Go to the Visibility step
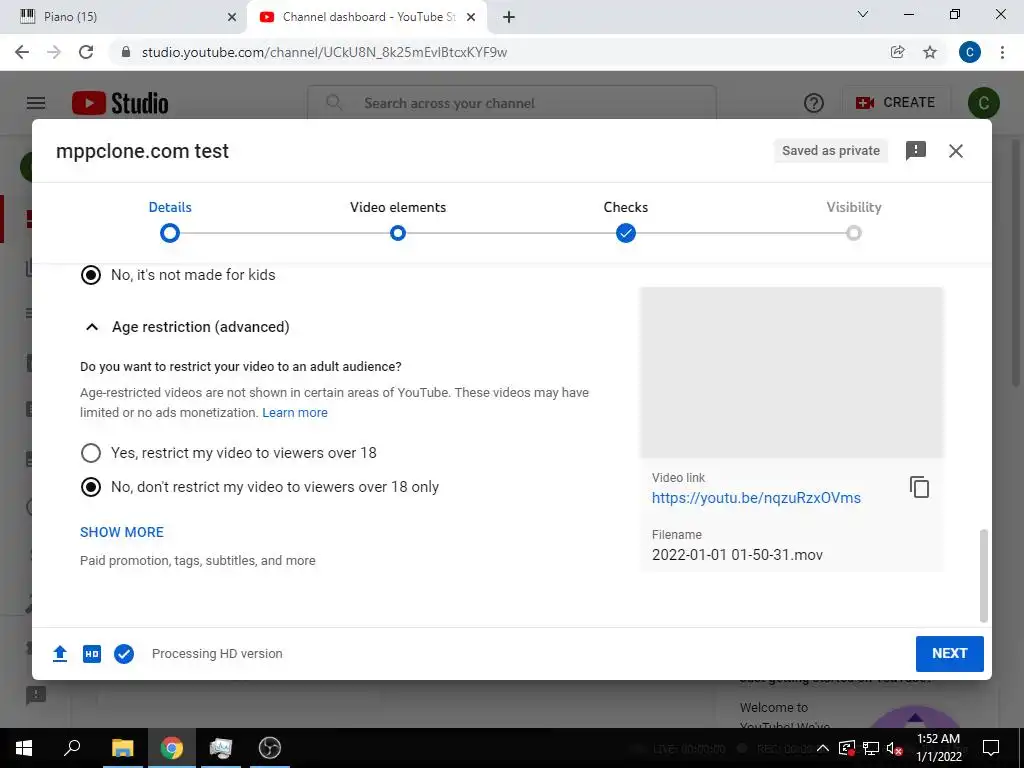Image resolution: width=1024 pixels, height=768 pixels. coord(854,207)
